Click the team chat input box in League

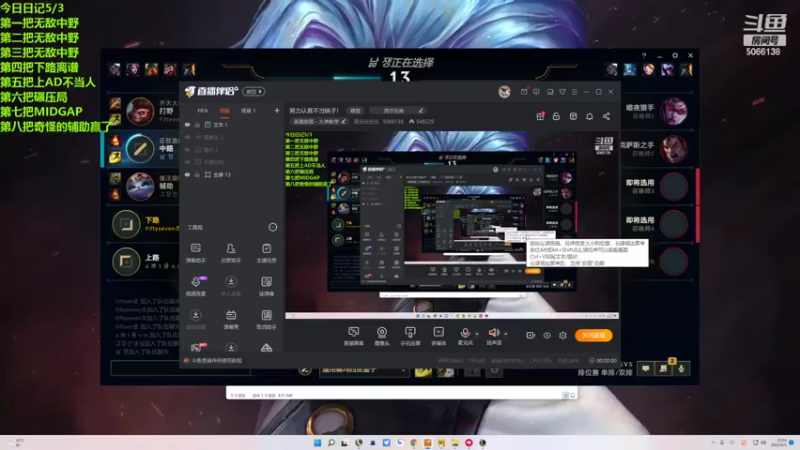pyautogui.click(x=180, y=368)
